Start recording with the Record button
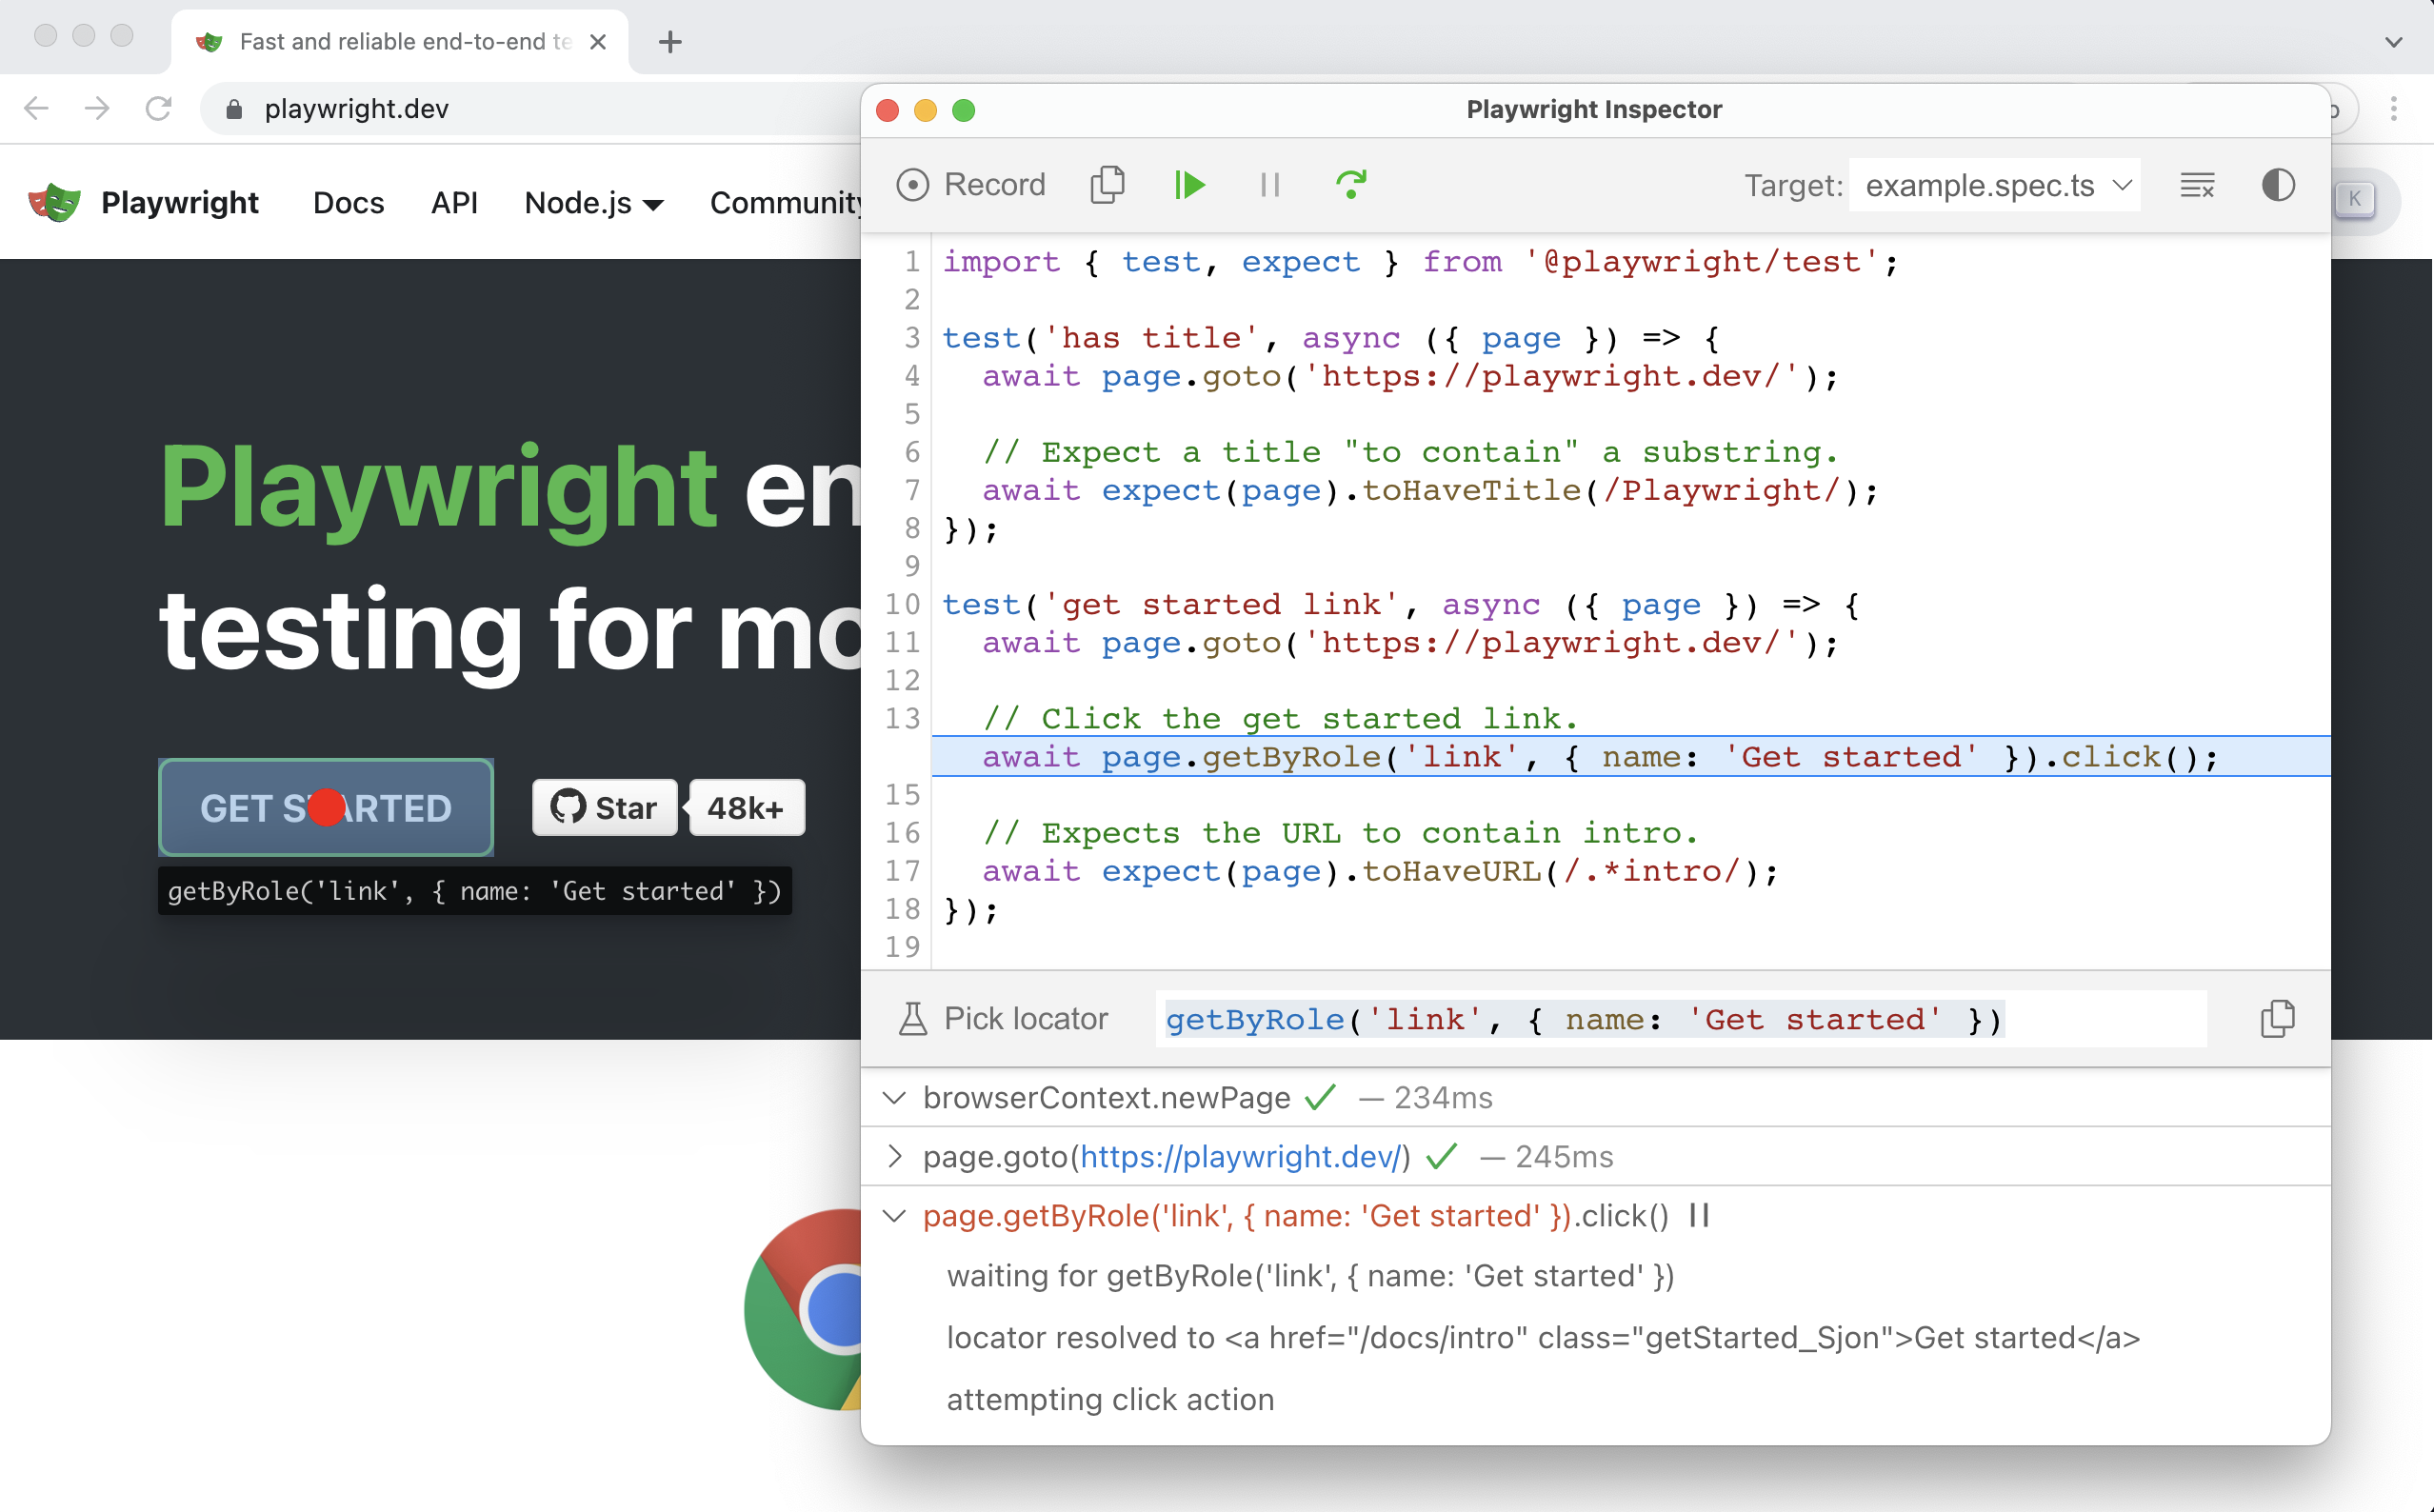The image size is (2434, 1512). point(970,185)
